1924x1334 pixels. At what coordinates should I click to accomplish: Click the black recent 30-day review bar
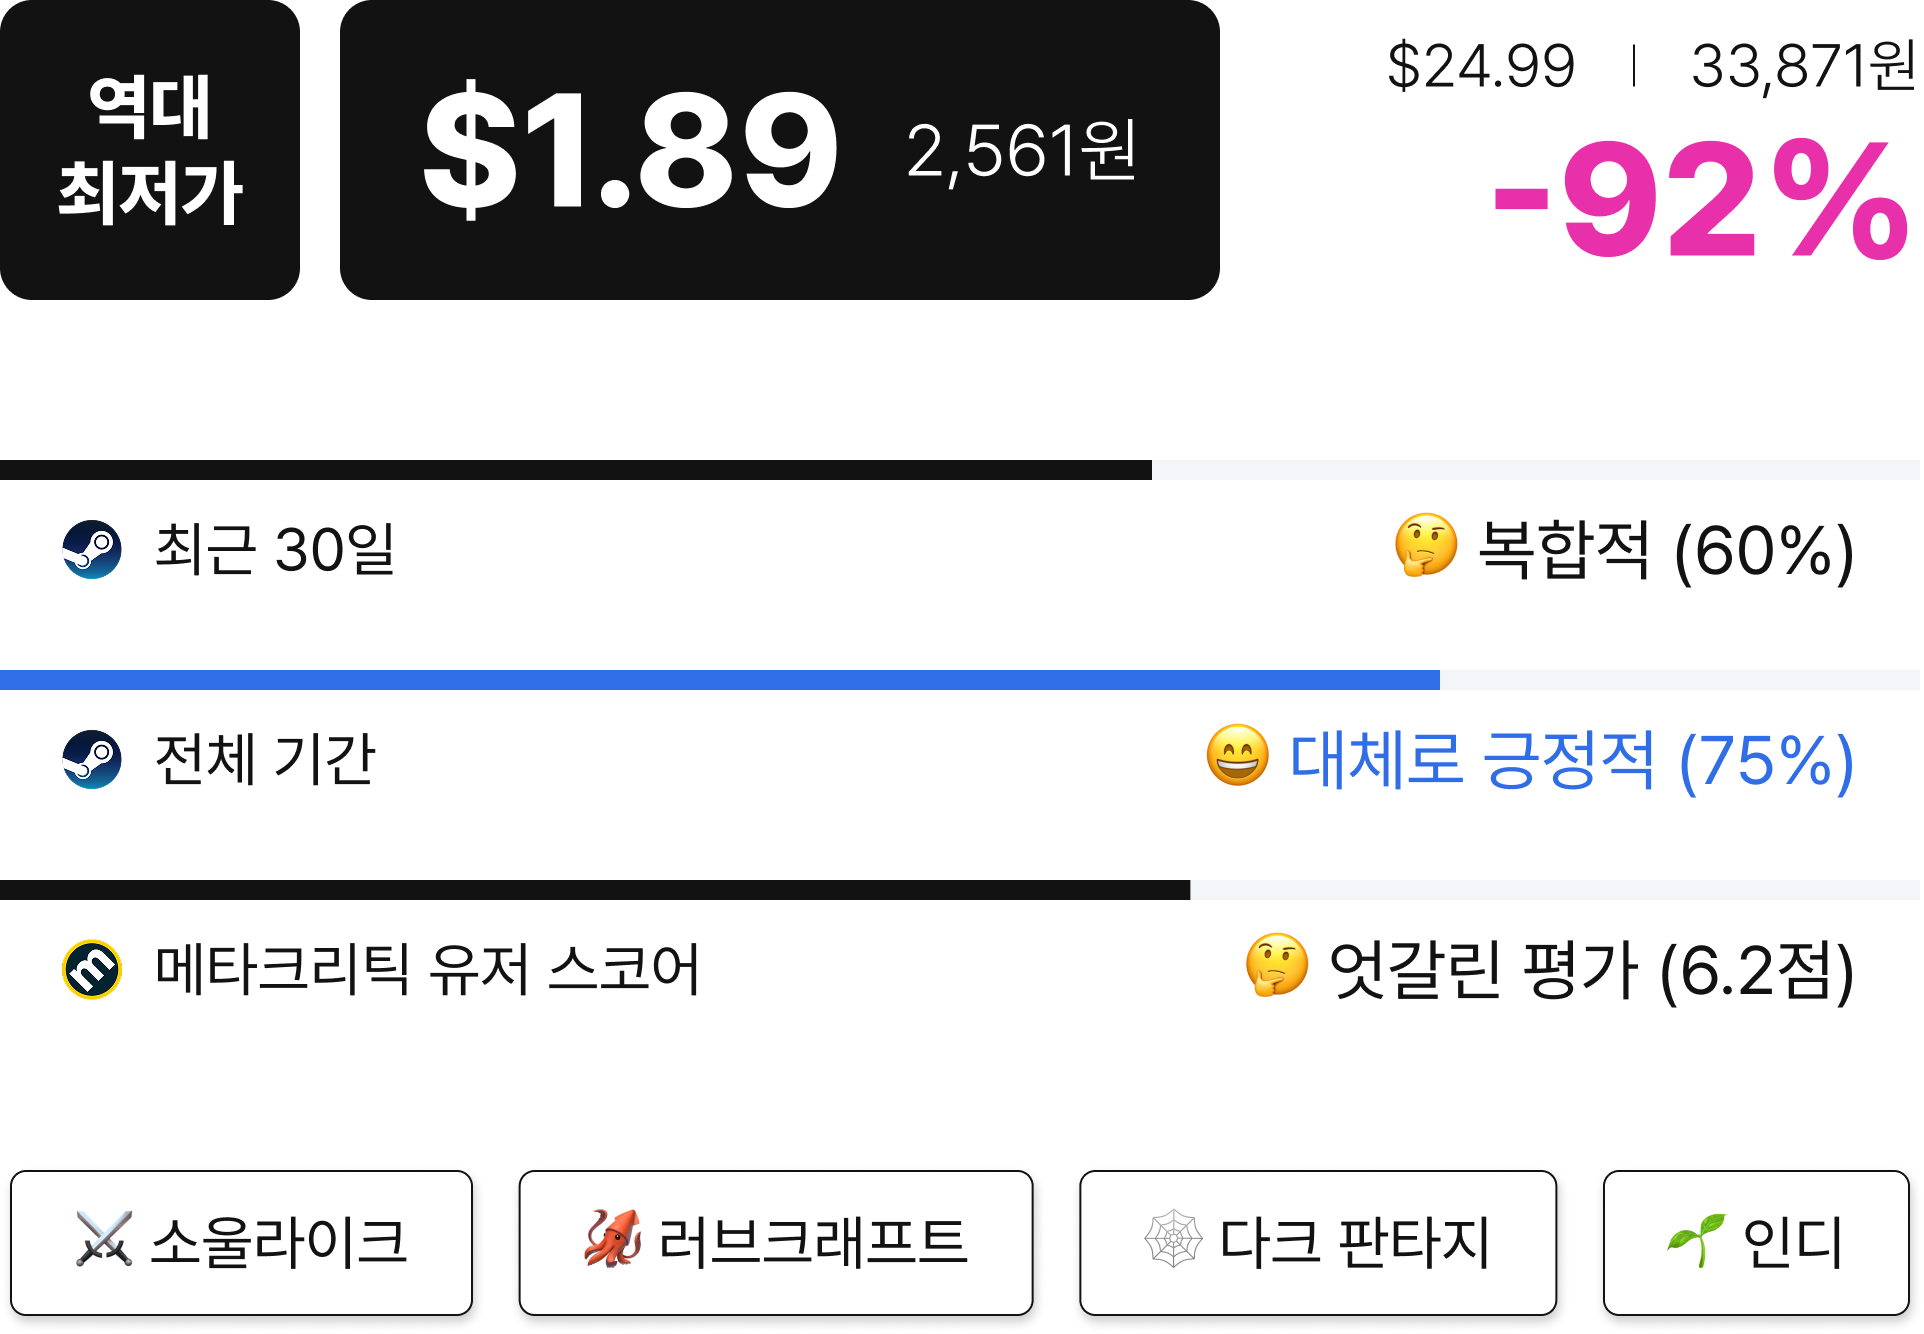pos(576,470)
